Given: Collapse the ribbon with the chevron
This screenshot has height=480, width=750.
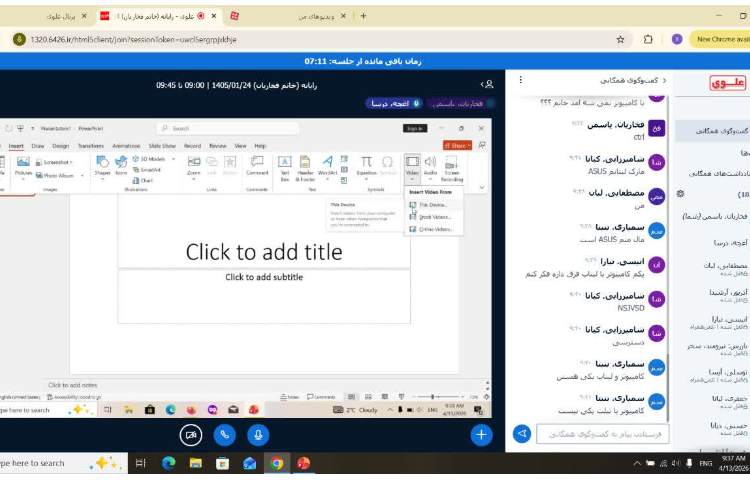Looking at the screenshot, I should [x=482, y=187].
